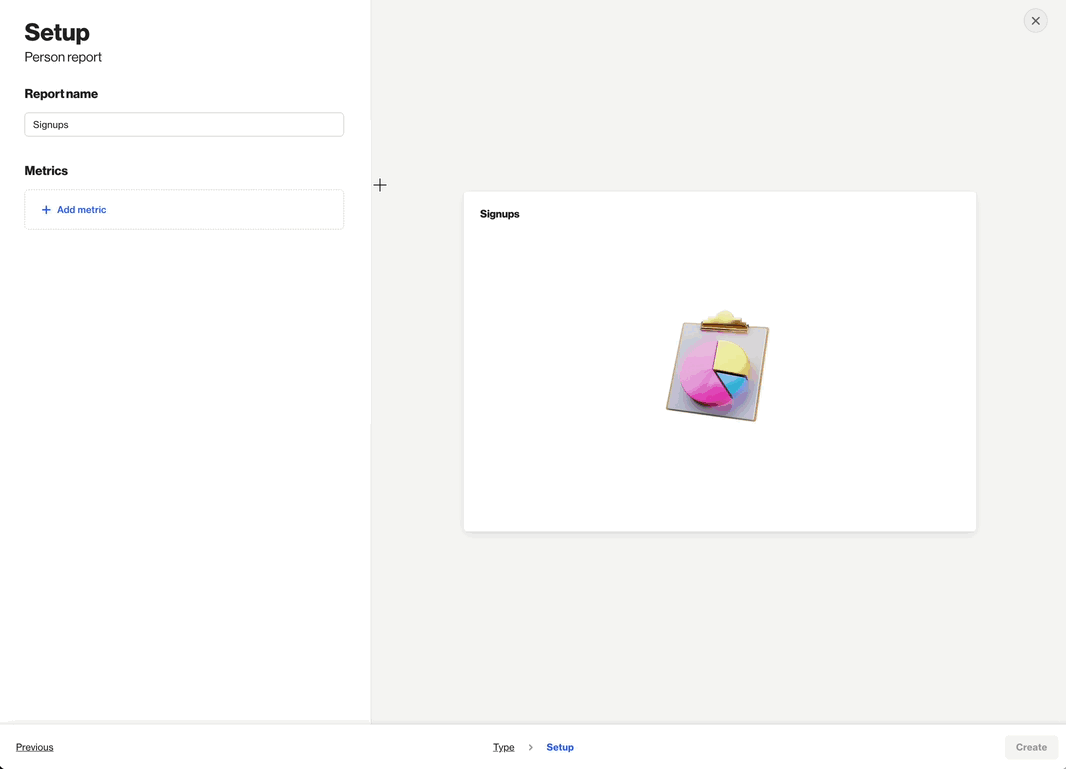This screenshot has height=769, width=1066.
Task: Click the Person report subtitle
Action: coord(63,57)
